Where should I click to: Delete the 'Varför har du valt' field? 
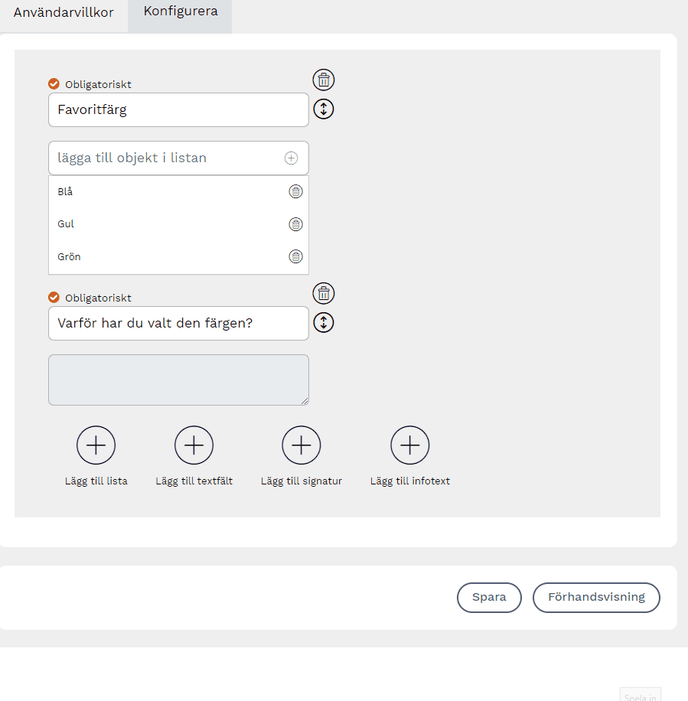[x=323, y=293]
